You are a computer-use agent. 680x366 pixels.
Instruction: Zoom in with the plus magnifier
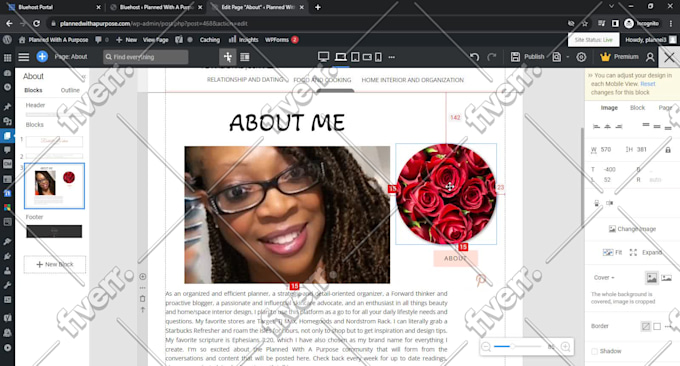(566, 346)
